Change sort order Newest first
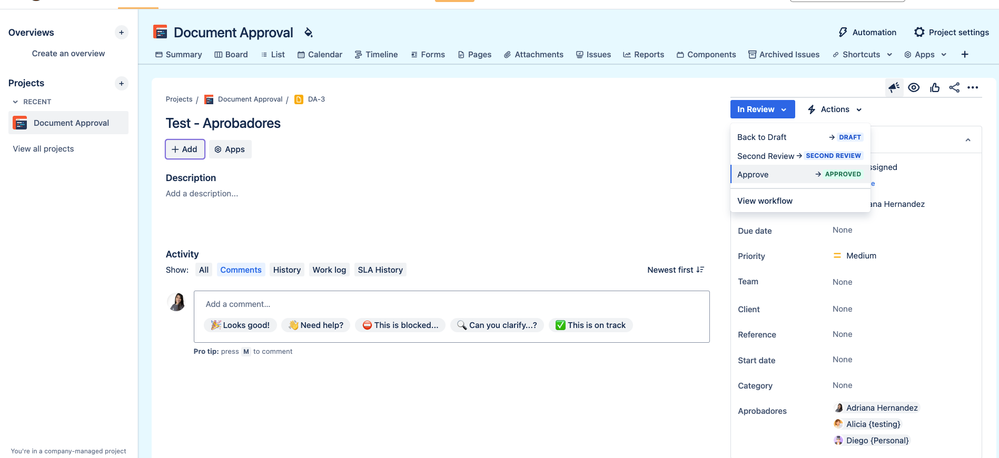The image size is (999, 458). 675,270
